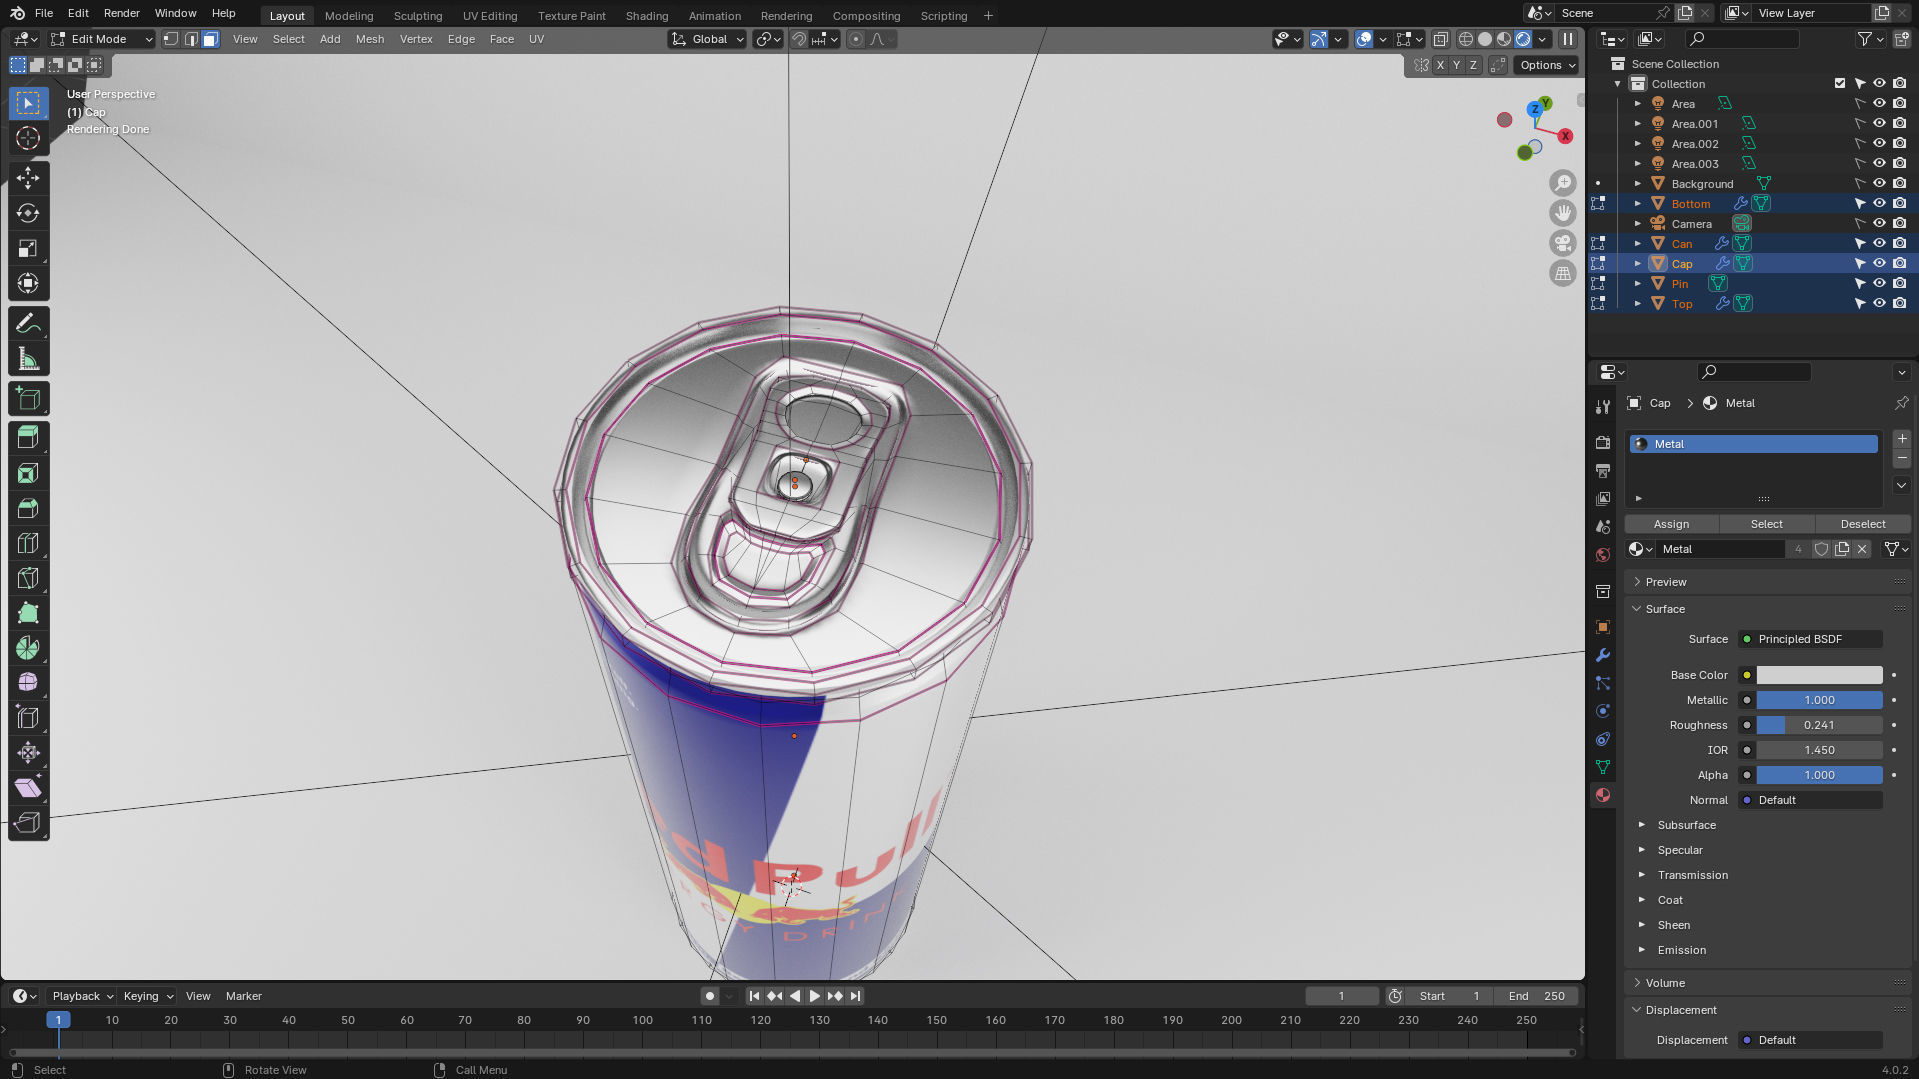1919x1079 pixels.
Task: Open the Render menu
Action: click(121, 13)
